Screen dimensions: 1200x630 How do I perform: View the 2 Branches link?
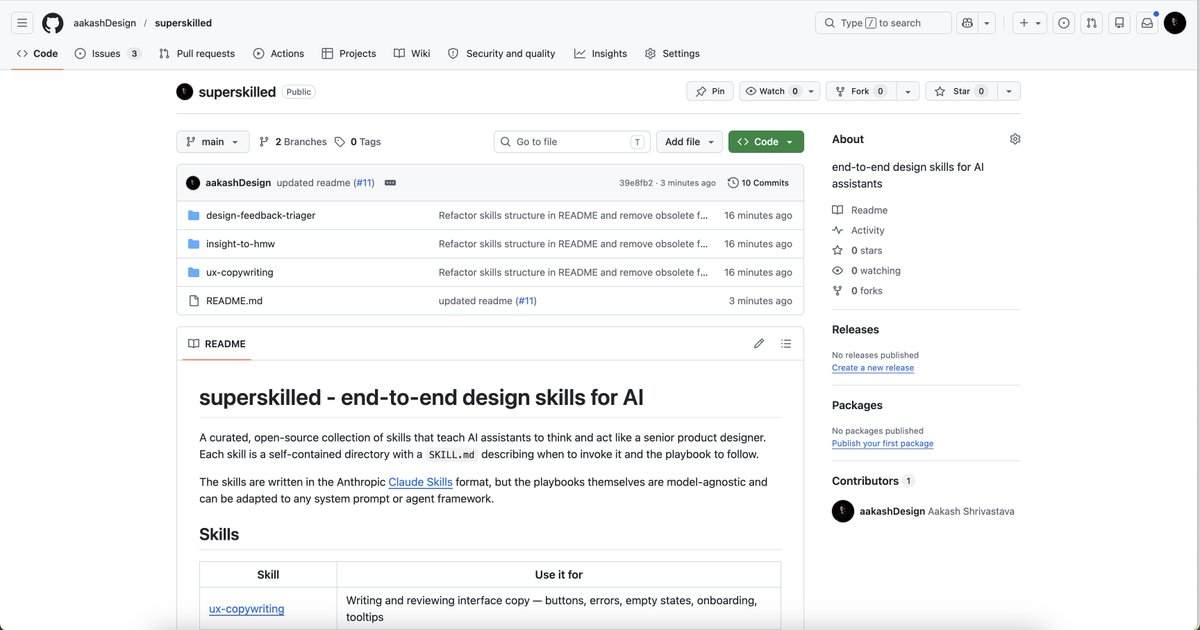point(293,142)
